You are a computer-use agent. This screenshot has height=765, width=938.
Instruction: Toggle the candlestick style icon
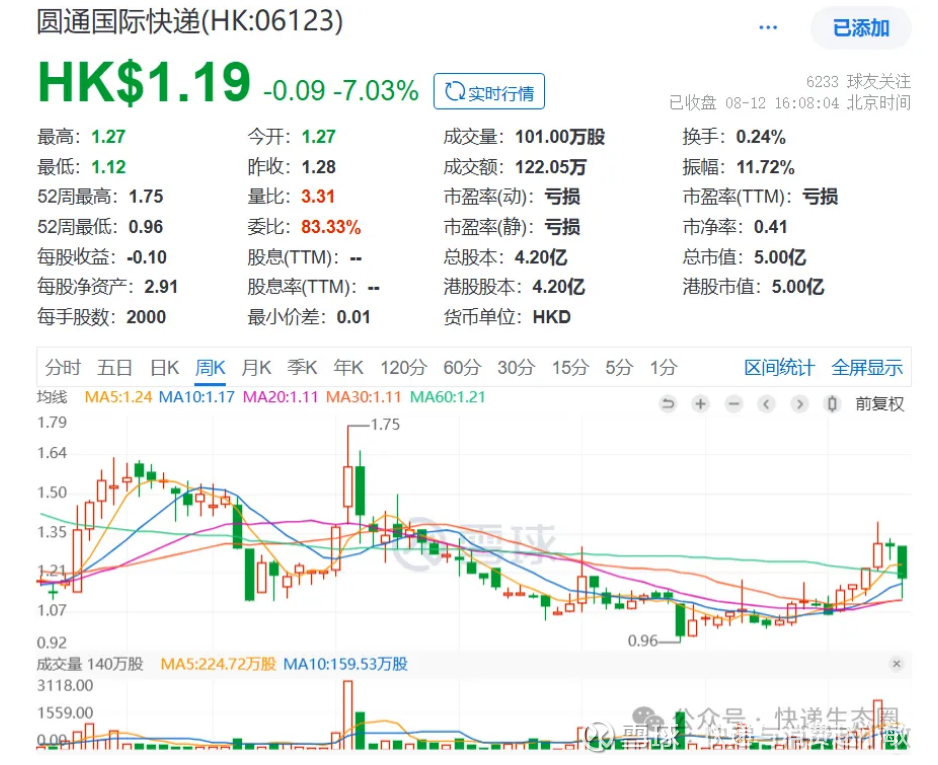[x=832, y=404]
